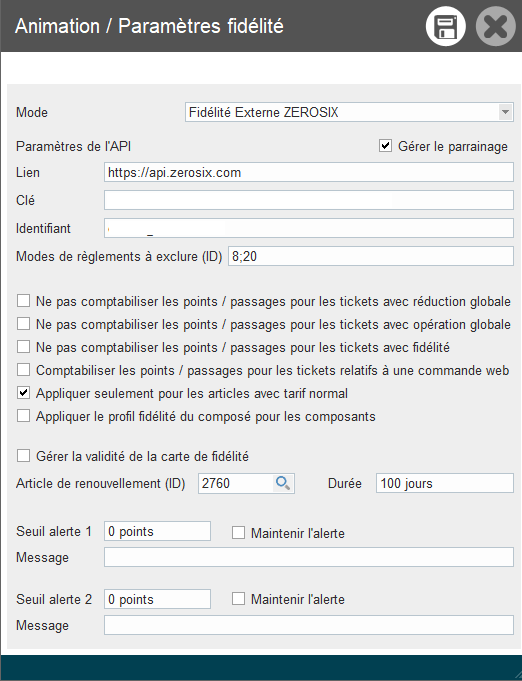Click the Seuil alerte 1 points field
Viewport: 522px width, 681px height.
coord(157,531)
